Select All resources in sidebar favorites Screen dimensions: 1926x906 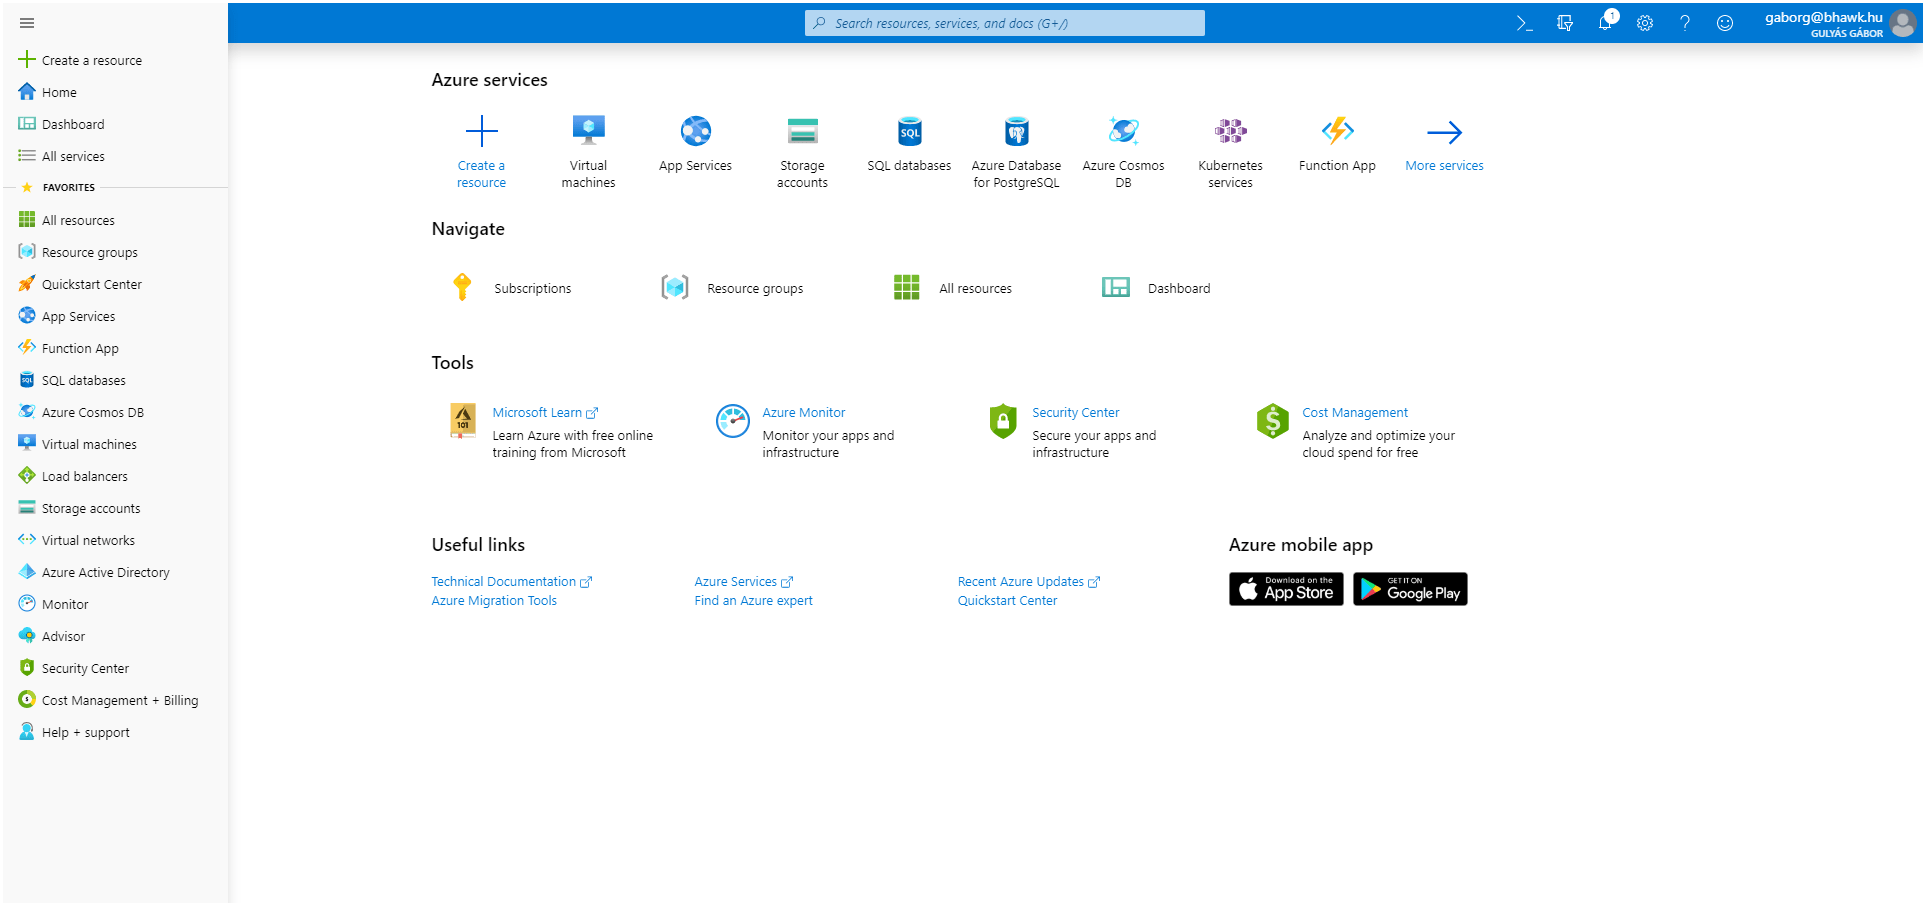point(115,220)
